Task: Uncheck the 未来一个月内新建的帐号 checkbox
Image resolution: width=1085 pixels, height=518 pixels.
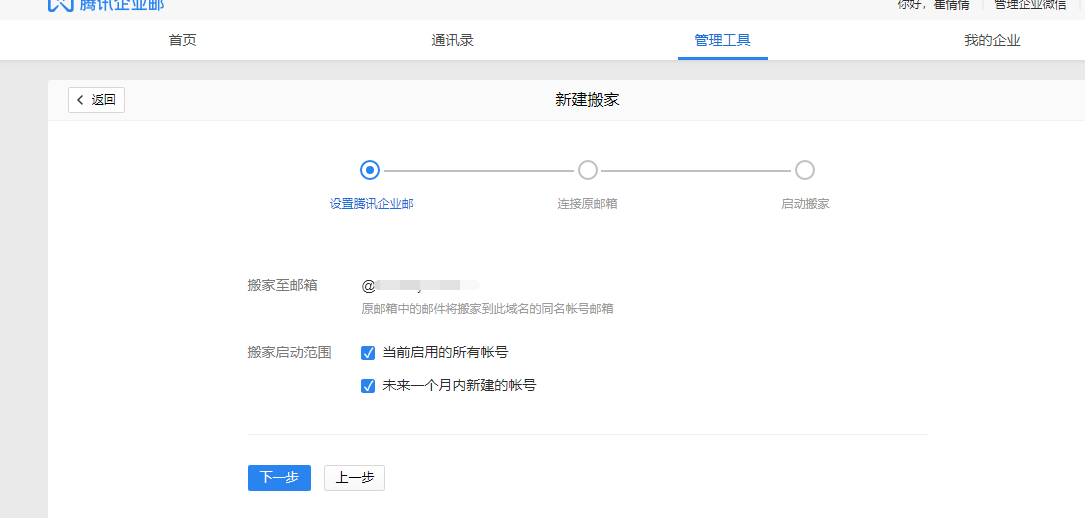Action: (x=368, y=385)
